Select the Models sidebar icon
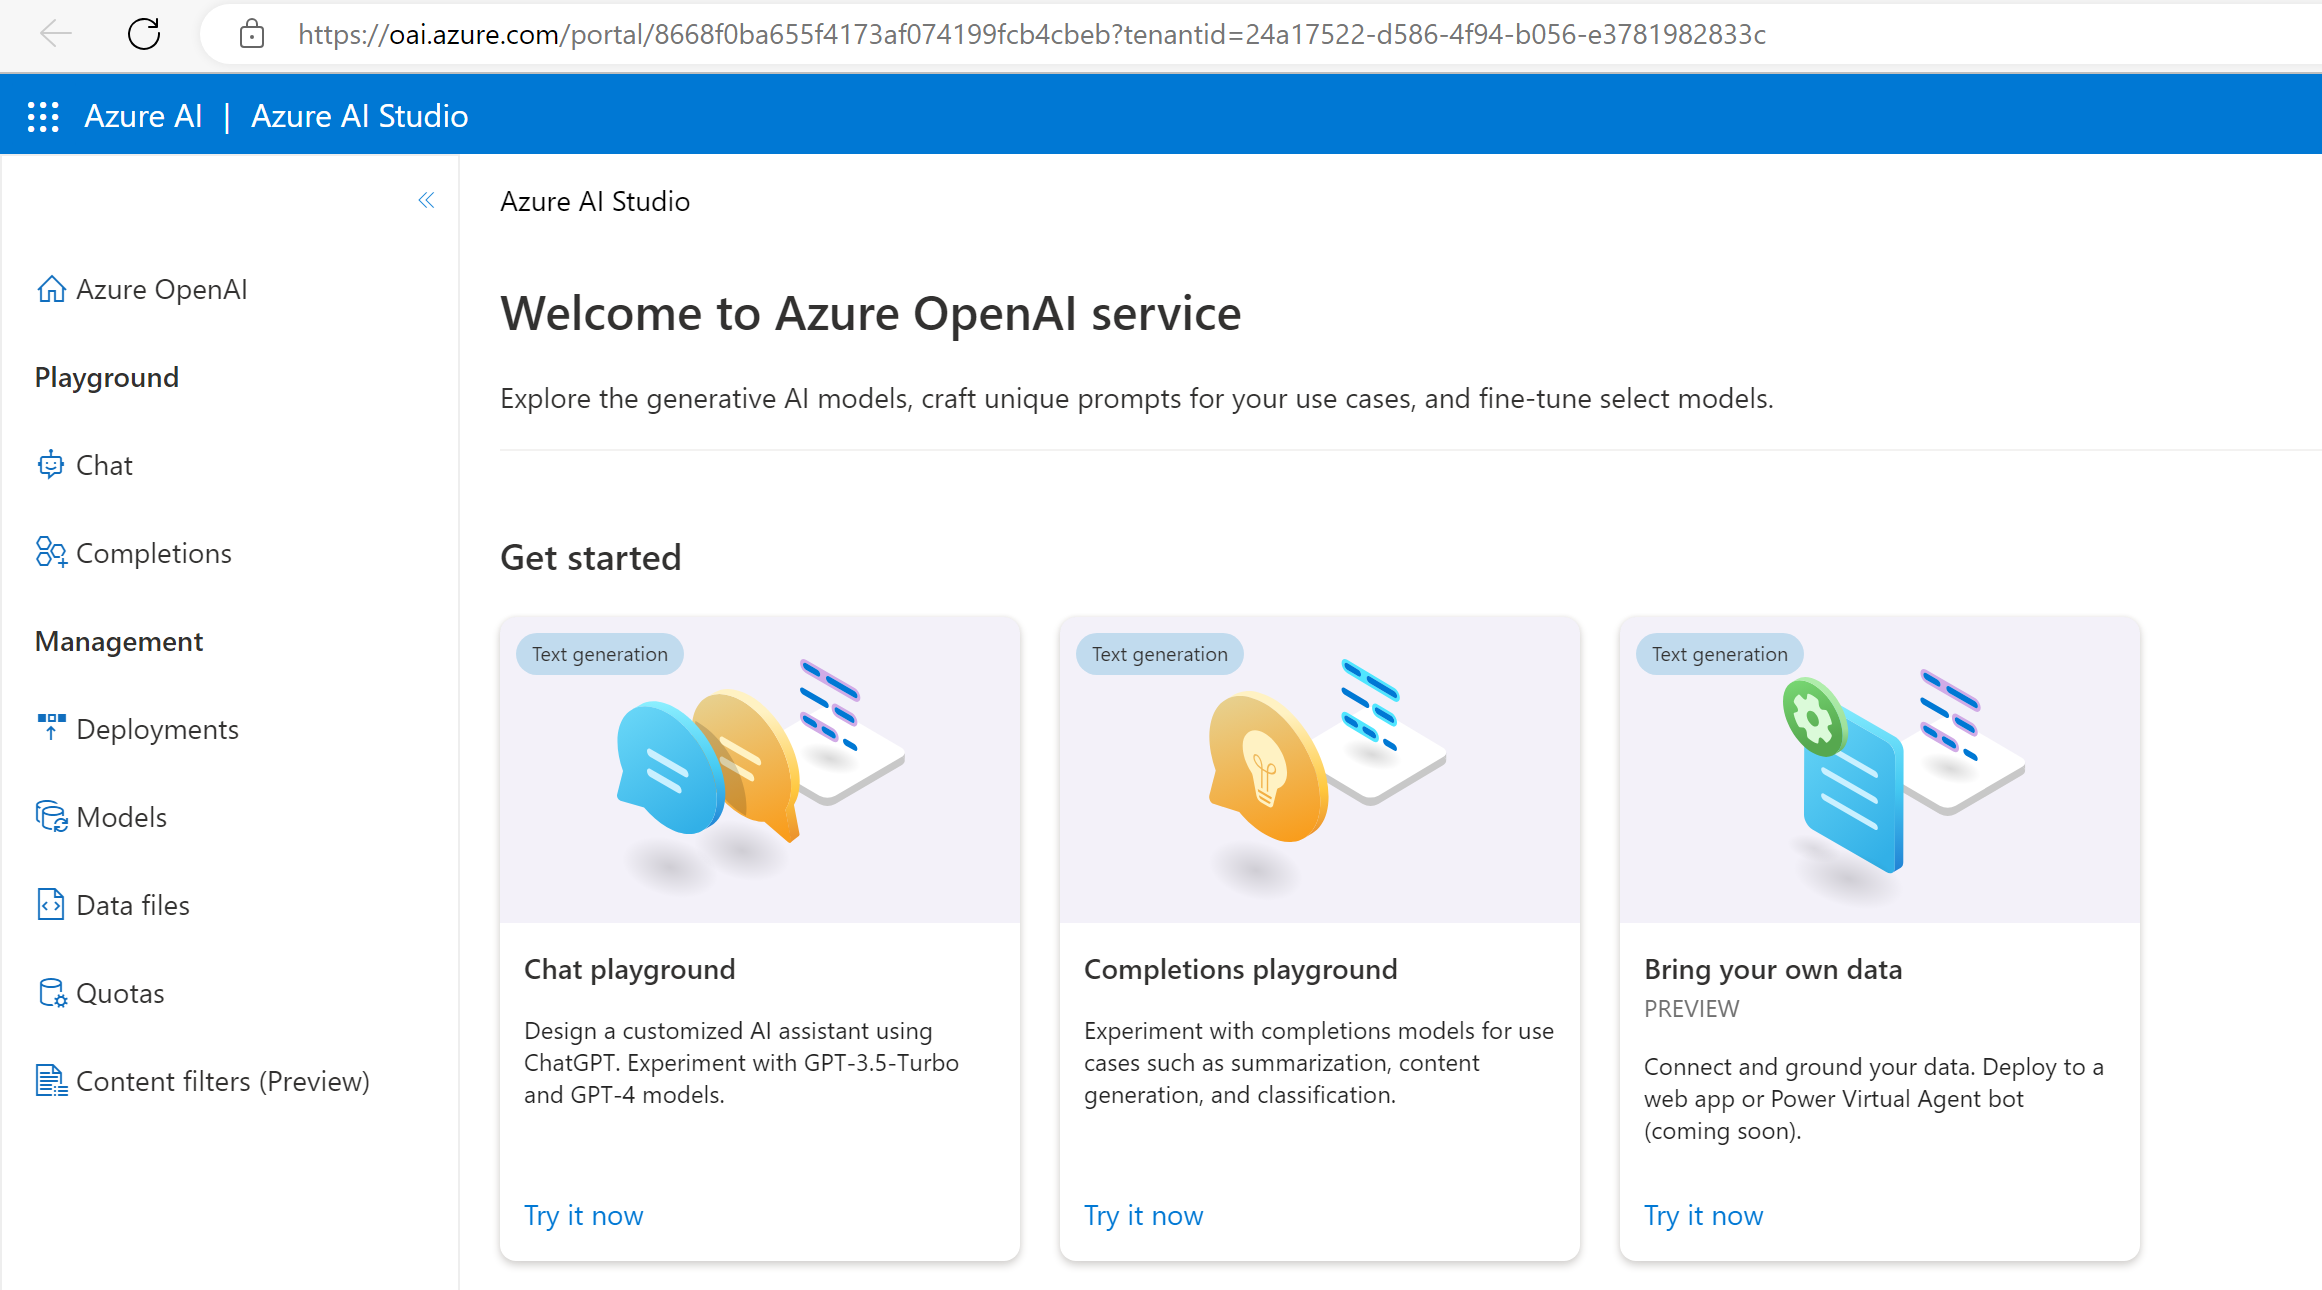Image resolution: width=2322 pixels, height=1290 pixels. click(51, 816)
